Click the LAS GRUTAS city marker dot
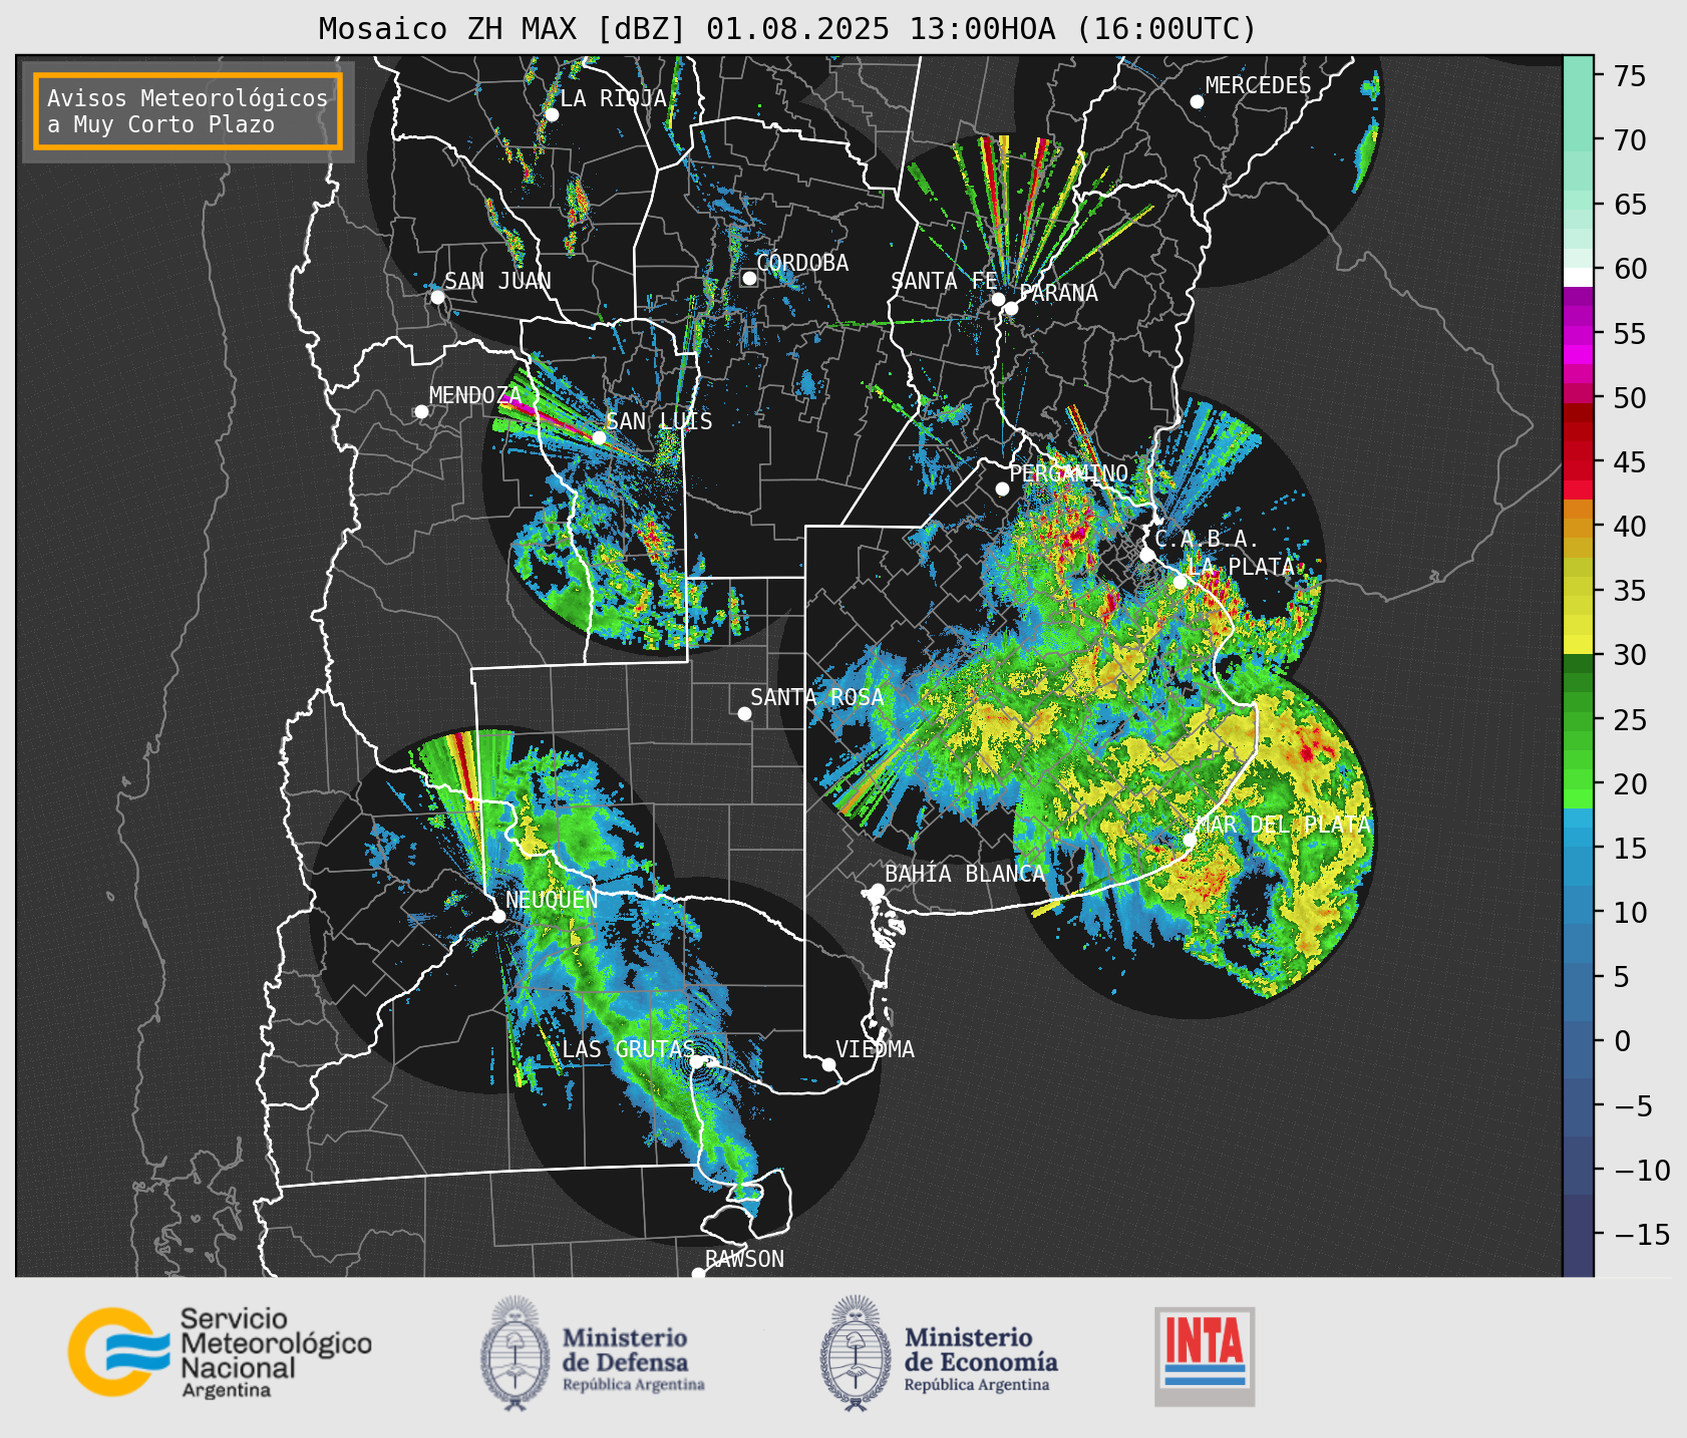 pos(696,1062)
